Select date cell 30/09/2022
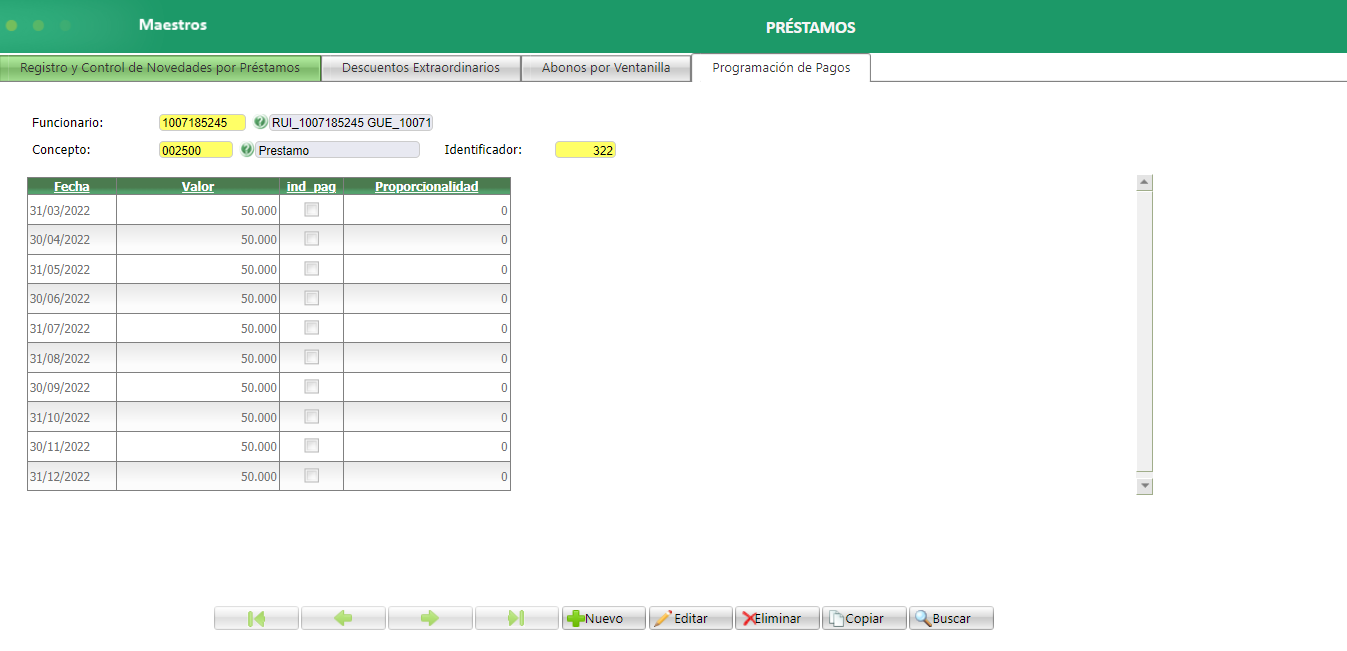The height and width of the screenshot is (651, 1347). (72, 387)
